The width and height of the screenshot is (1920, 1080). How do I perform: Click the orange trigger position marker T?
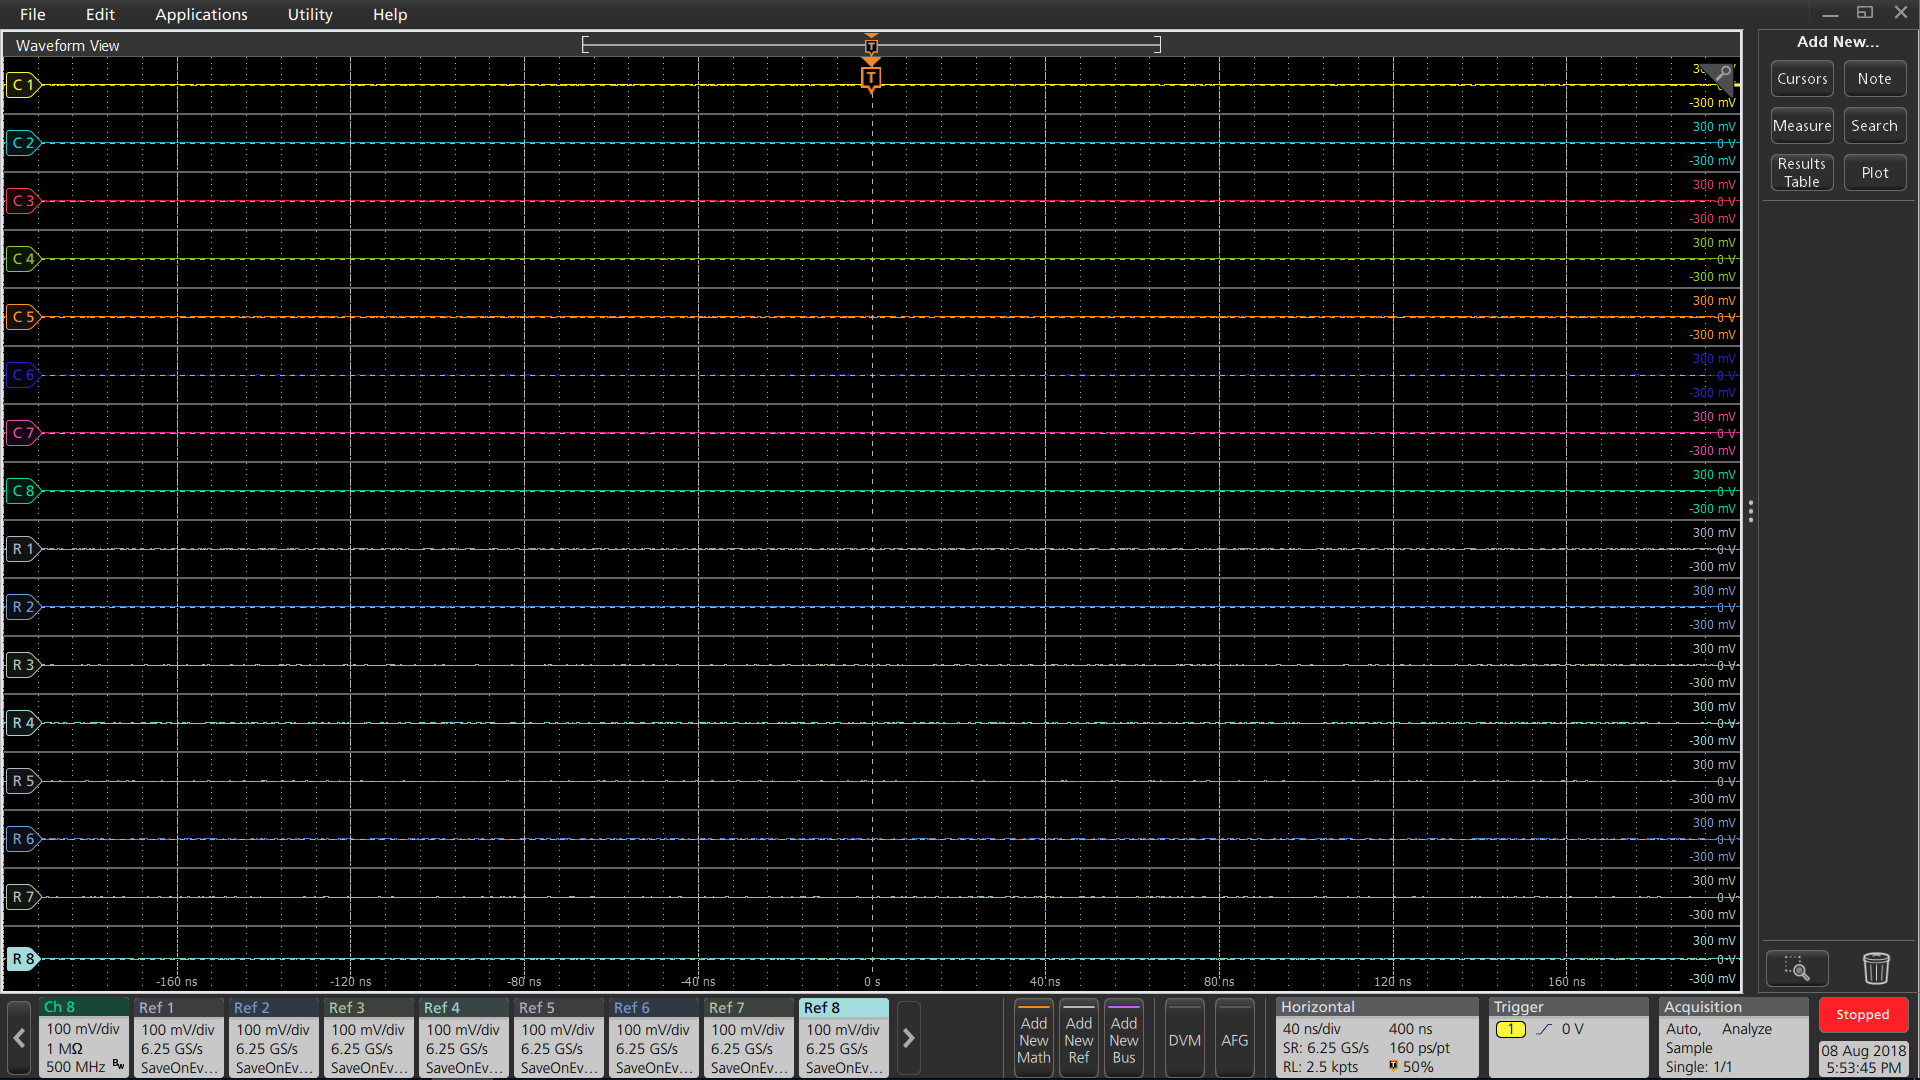coord(871,78)
